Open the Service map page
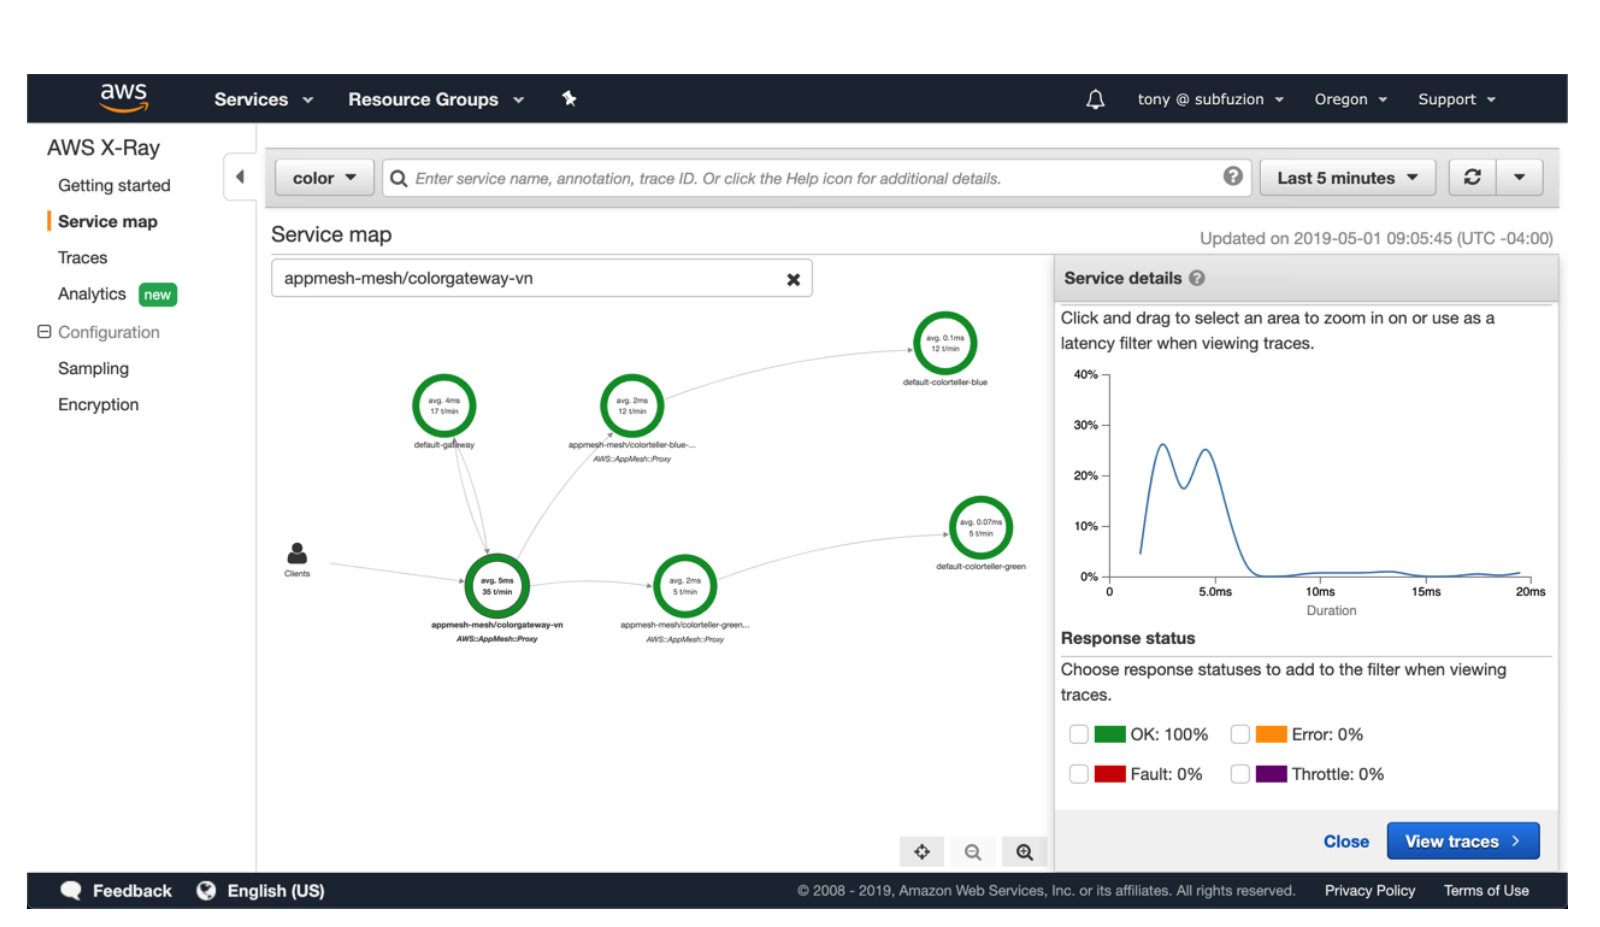This screenshot has width=1600, height=927. tap(107, 221)
